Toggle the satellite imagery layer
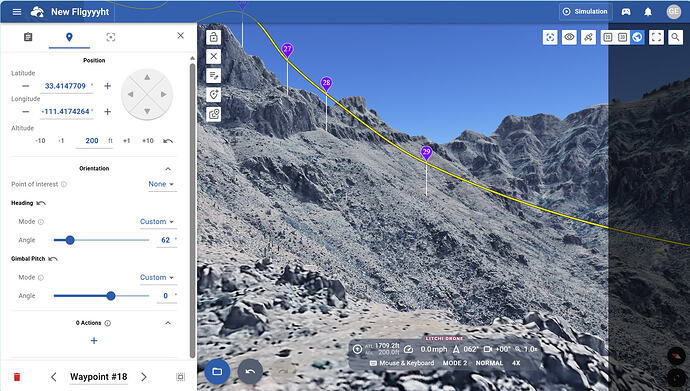 pos(588,37)
